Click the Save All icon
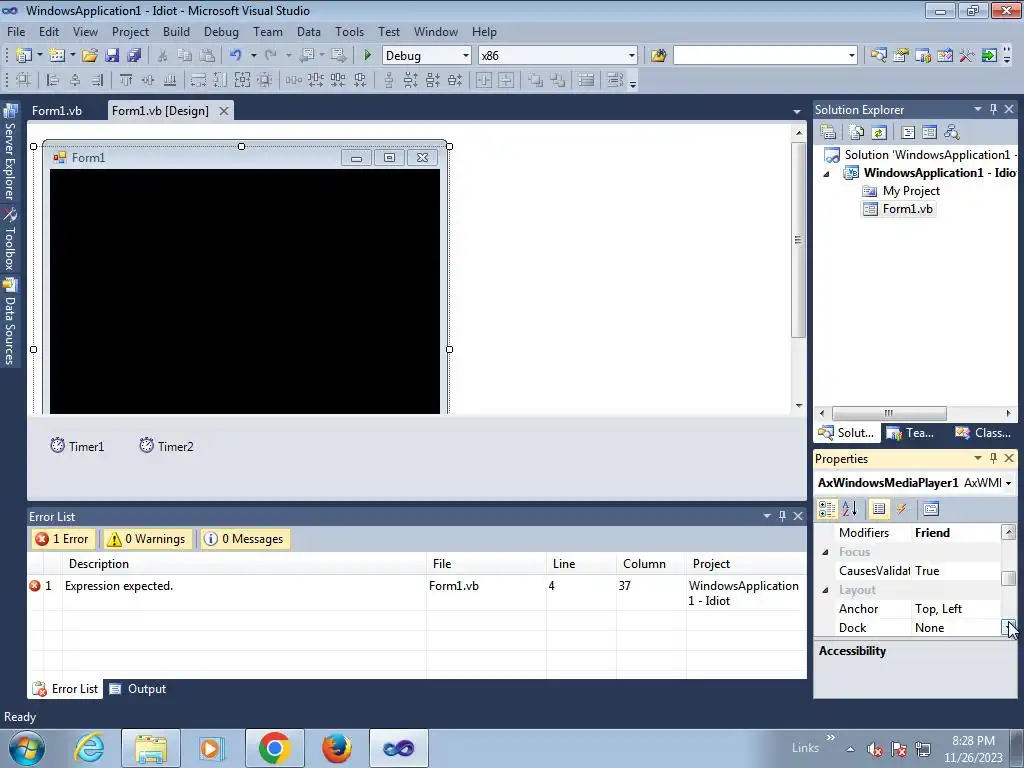This screenshot has width=1024, height=768. tap(134, 56)
